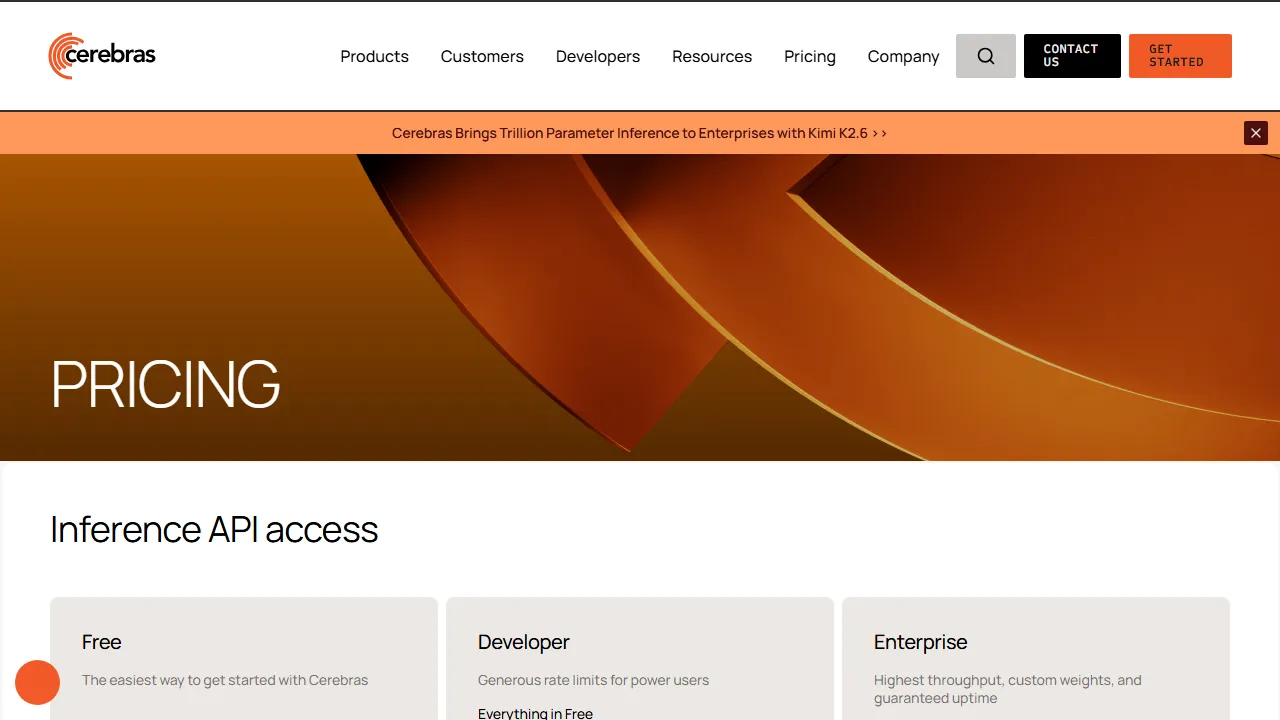This screenshot has height=720, width=1280.
Task: Open the search icon button
Action: click(x=986, y=56)
